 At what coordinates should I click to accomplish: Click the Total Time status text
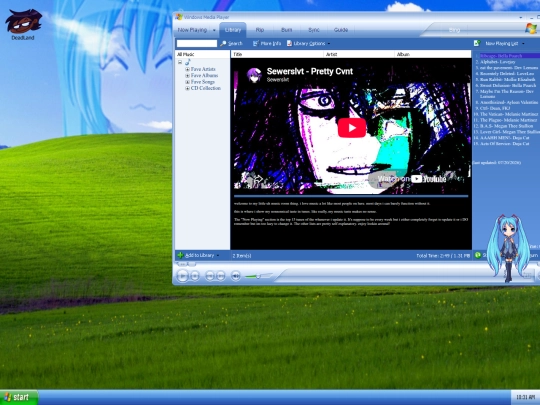[x=443, y=256]
